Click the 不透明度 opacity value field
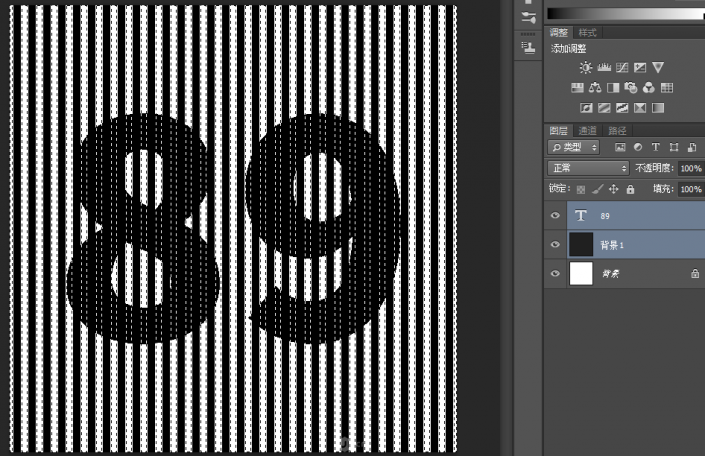Screen dimensions: 705x456 pos(690,168)
